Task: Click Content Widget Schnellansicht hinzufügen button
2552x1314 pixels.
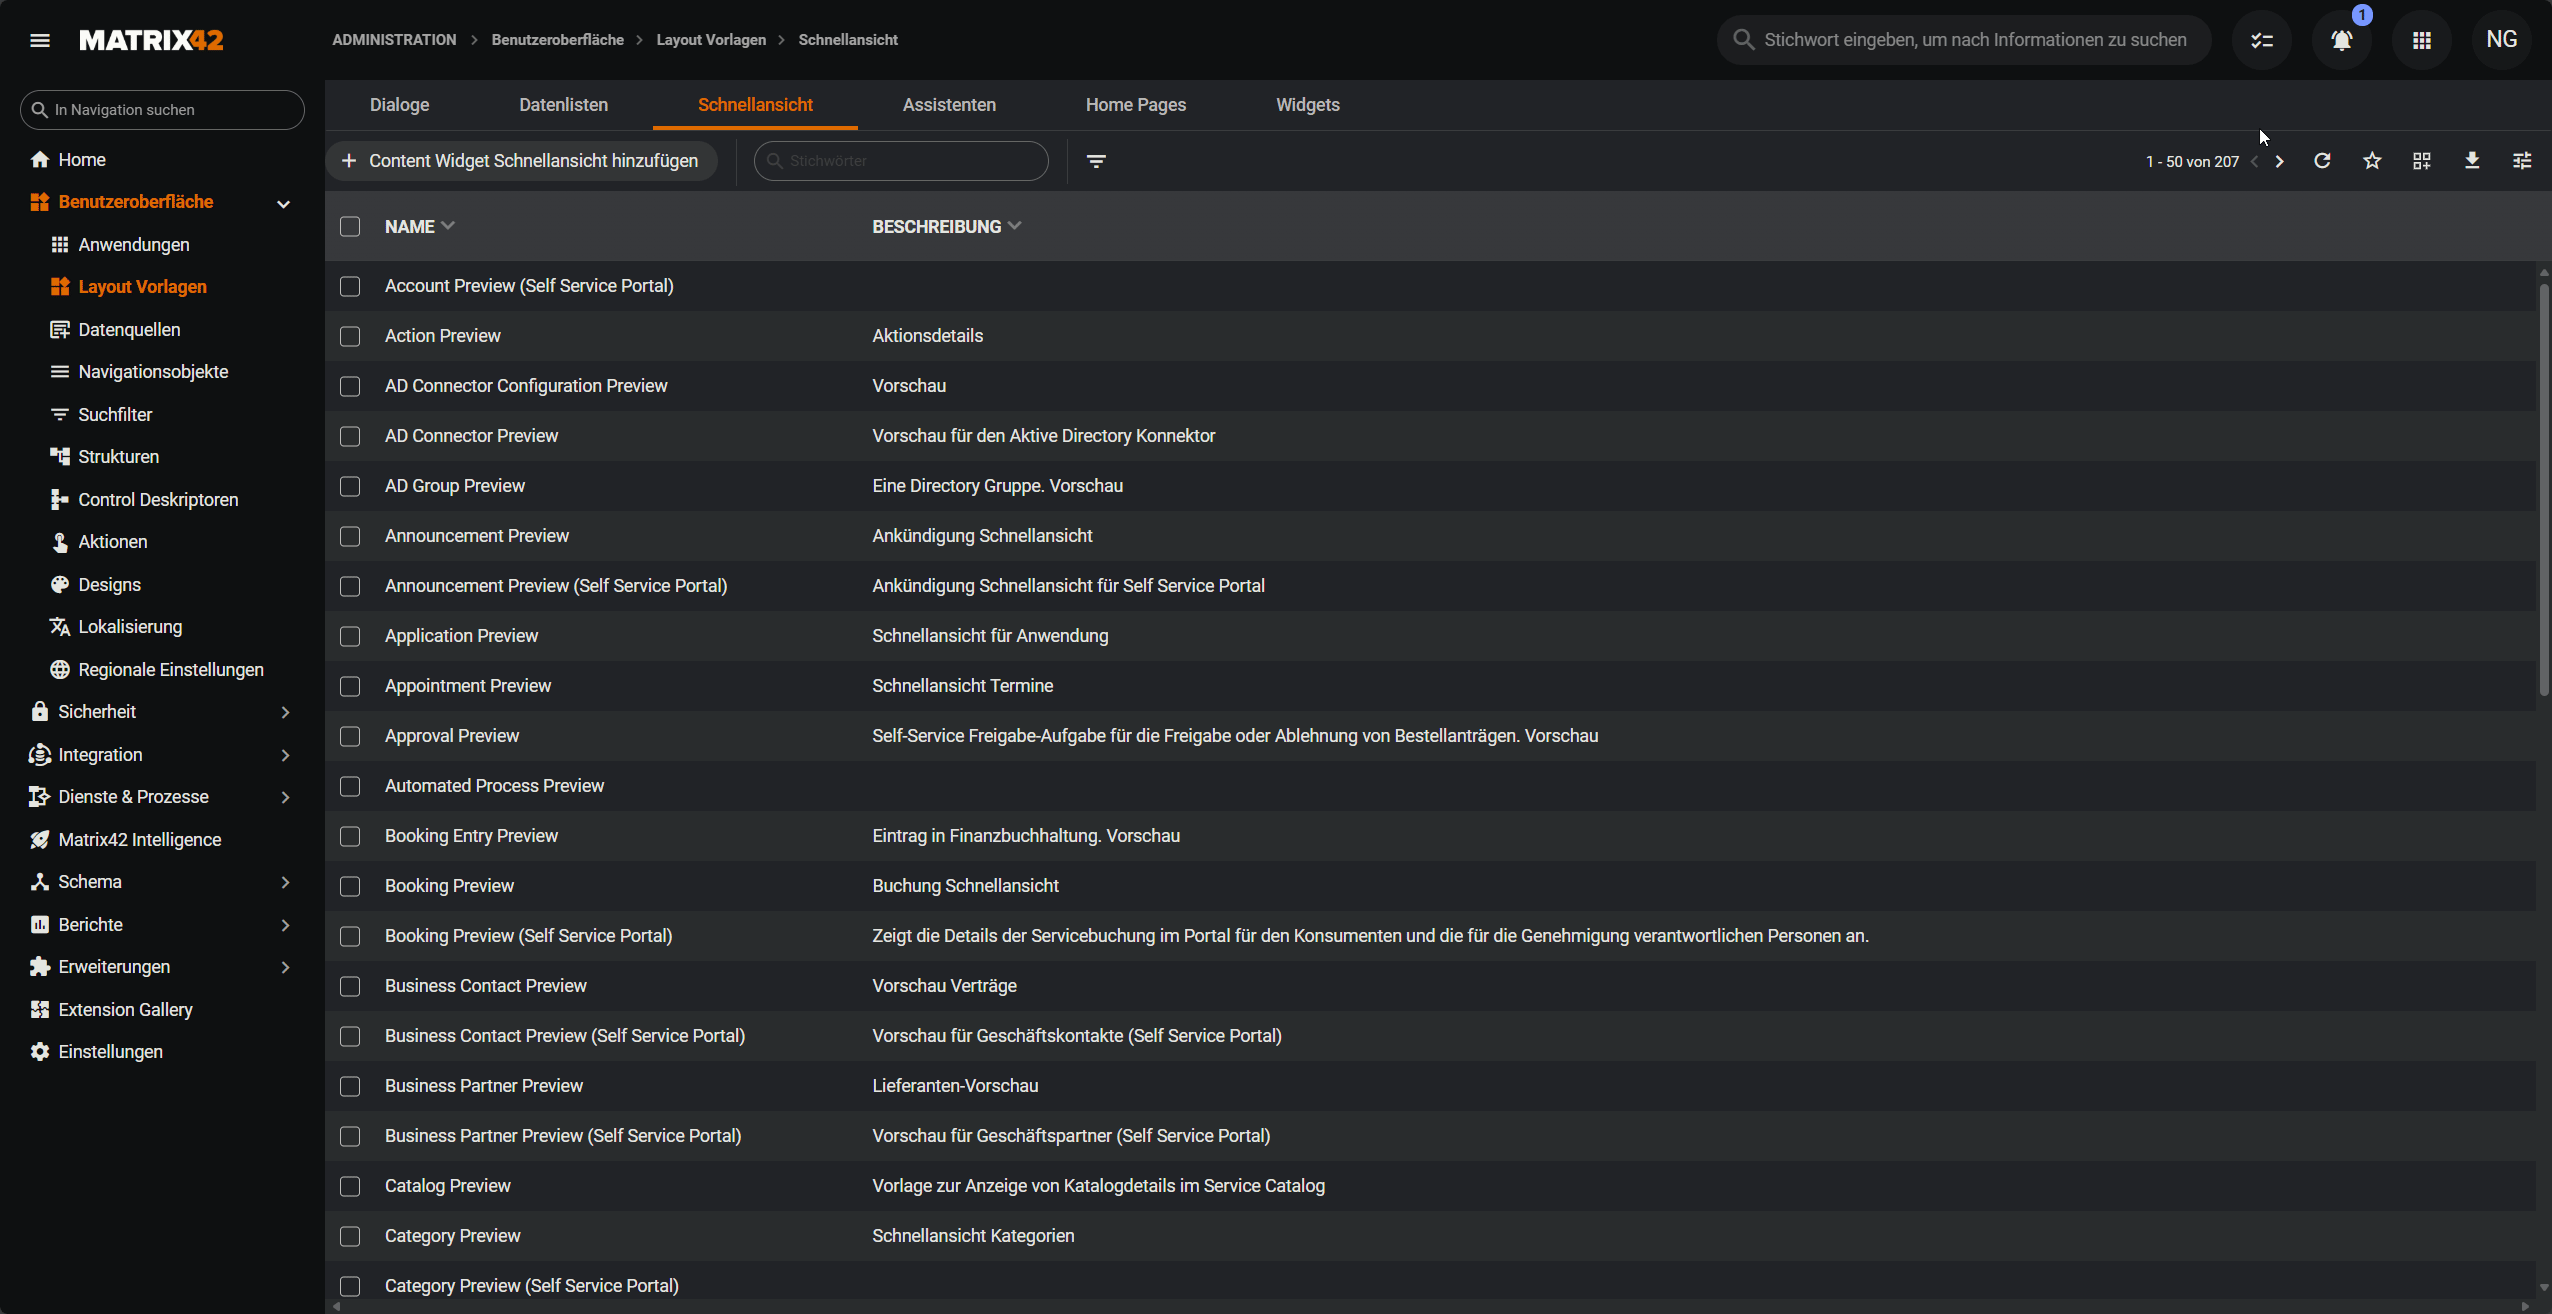Action: (x=521, y=161)
